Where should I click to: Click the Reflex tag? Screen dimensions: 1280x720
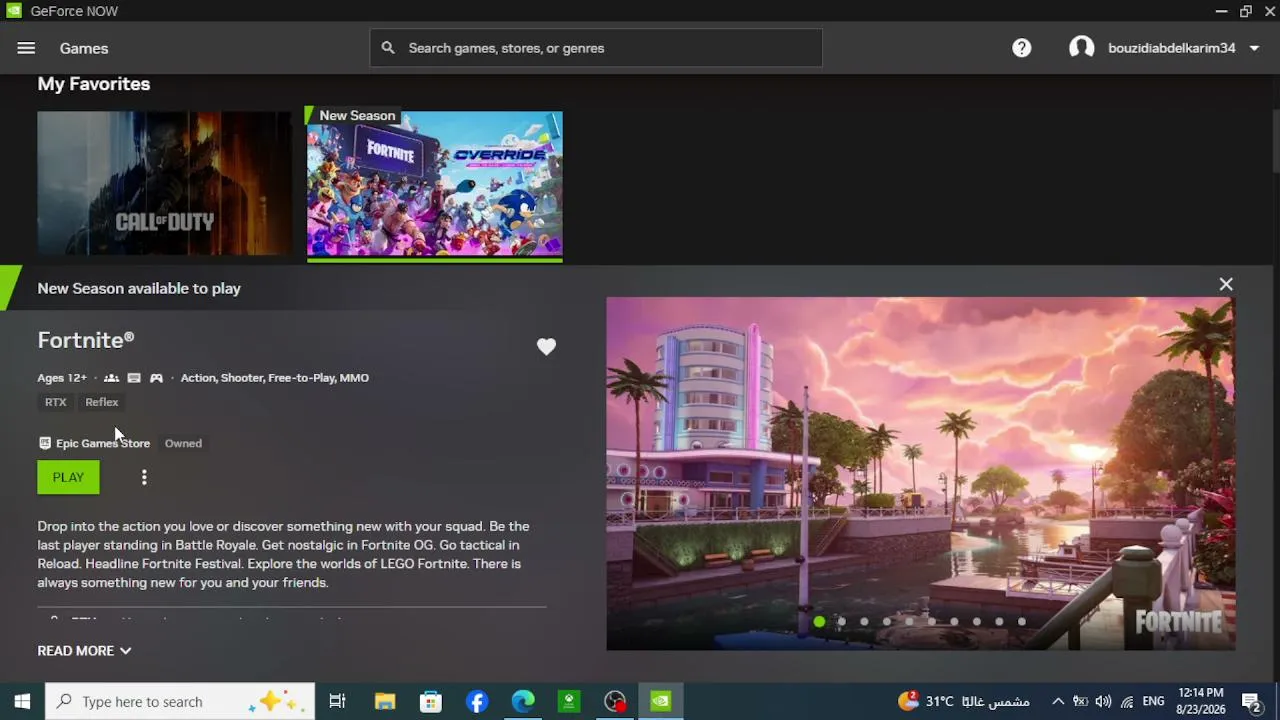(x=101, y=402)
